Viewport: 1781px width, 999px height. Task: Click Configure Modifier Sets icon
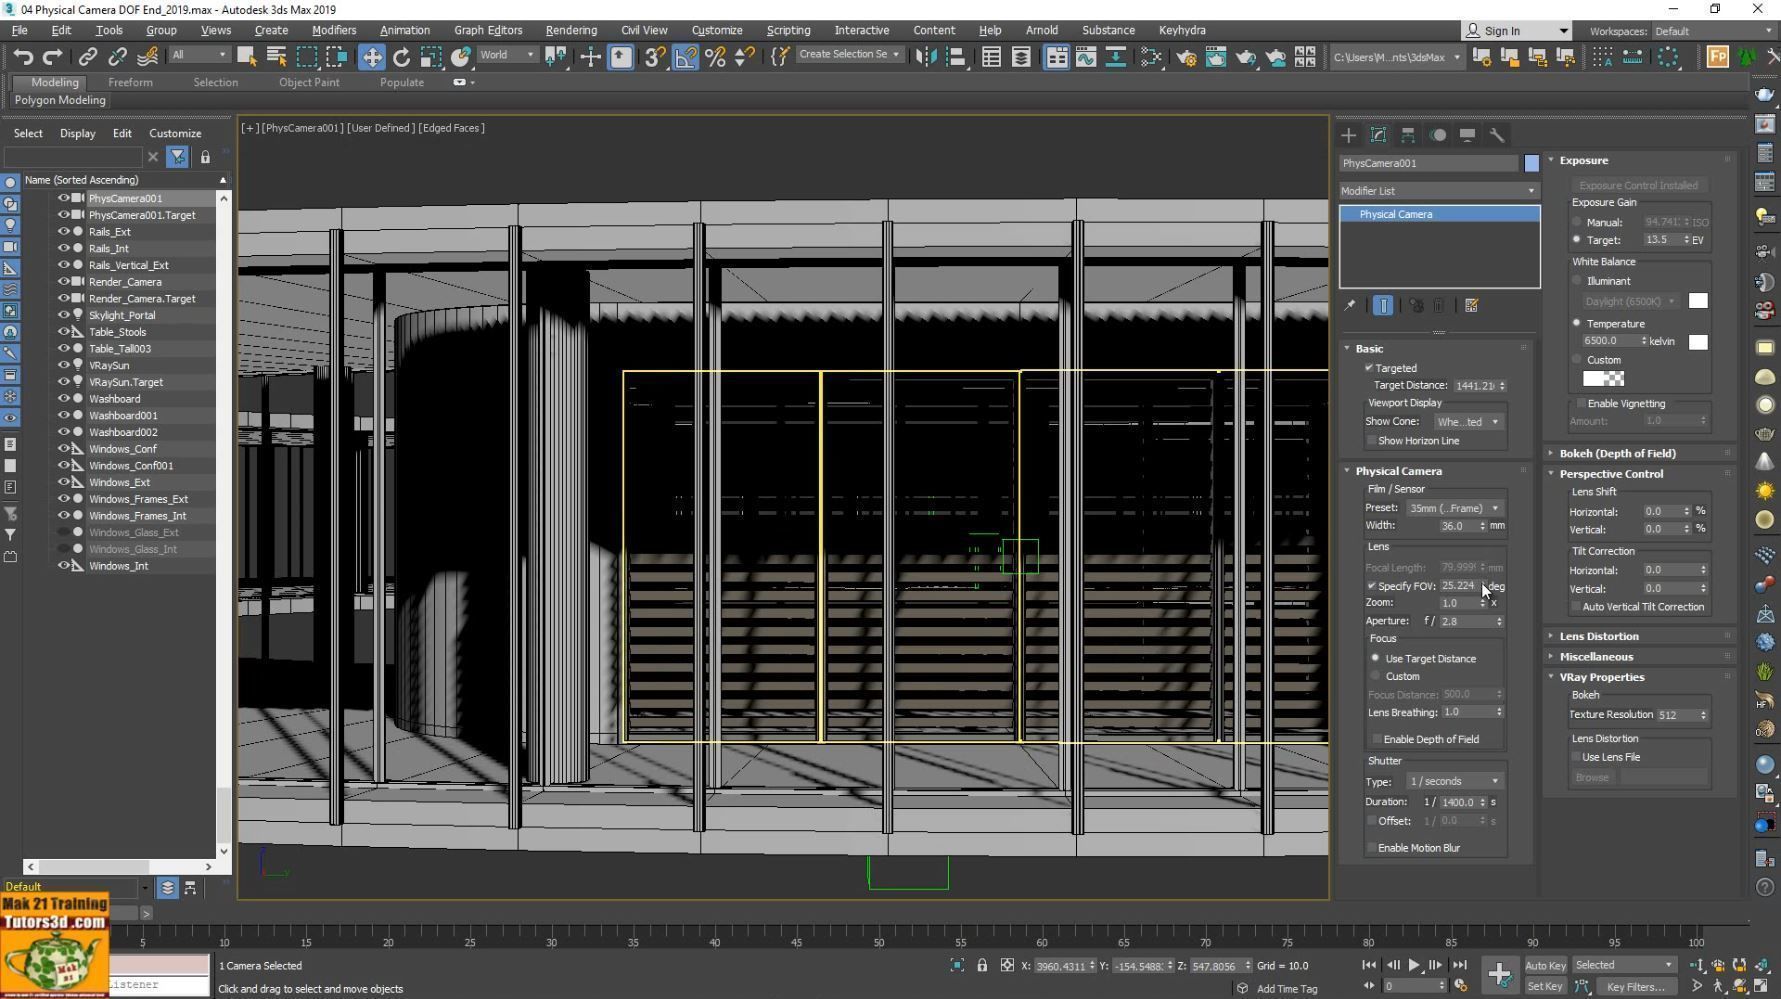pos(1472,306)
